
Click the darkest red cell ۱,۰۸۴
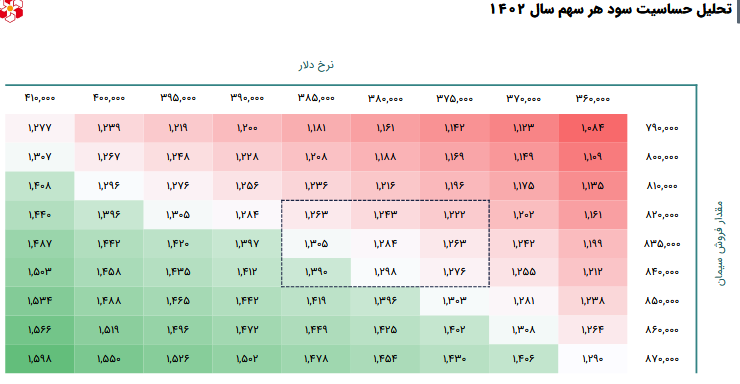coord(593,128)
